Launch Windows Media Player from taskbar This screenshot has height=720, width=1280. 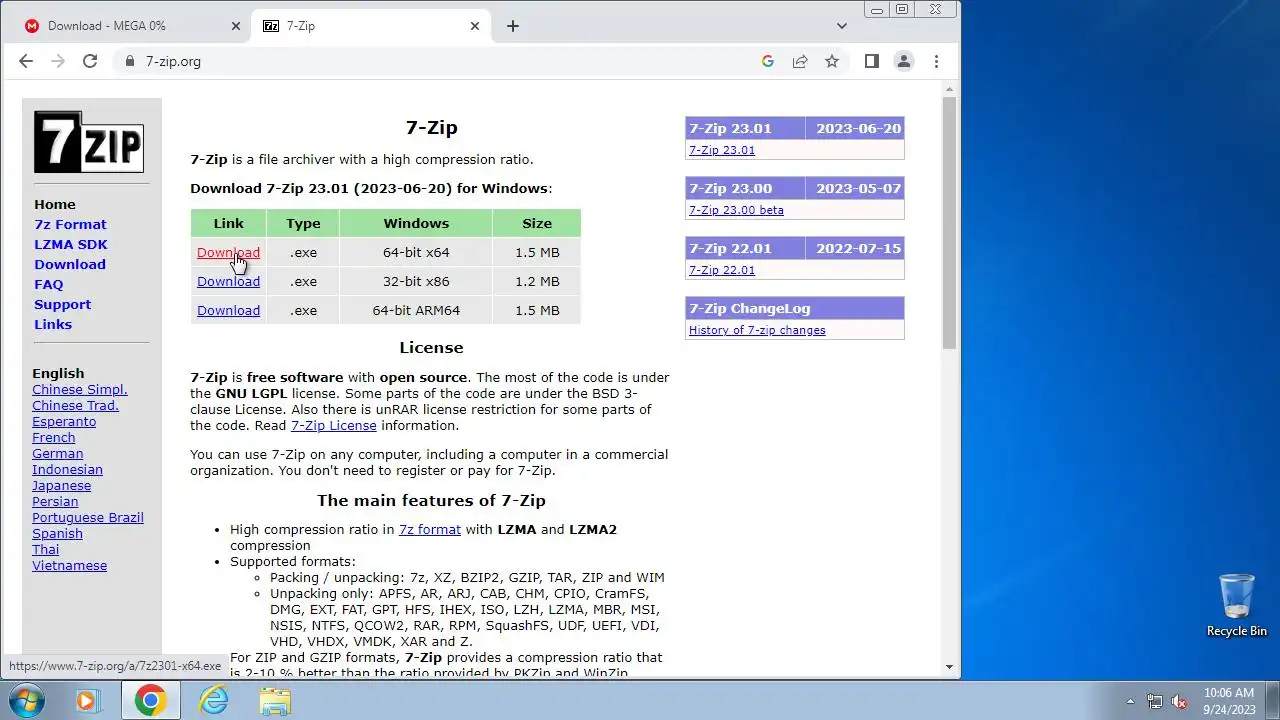coord(89,701)
